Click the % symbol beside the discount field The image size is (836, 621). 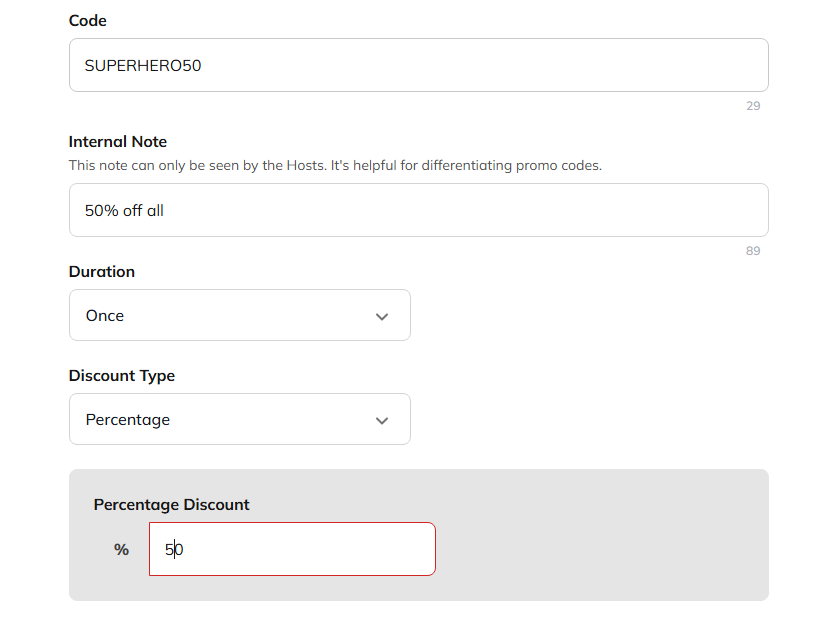point(122,550)
